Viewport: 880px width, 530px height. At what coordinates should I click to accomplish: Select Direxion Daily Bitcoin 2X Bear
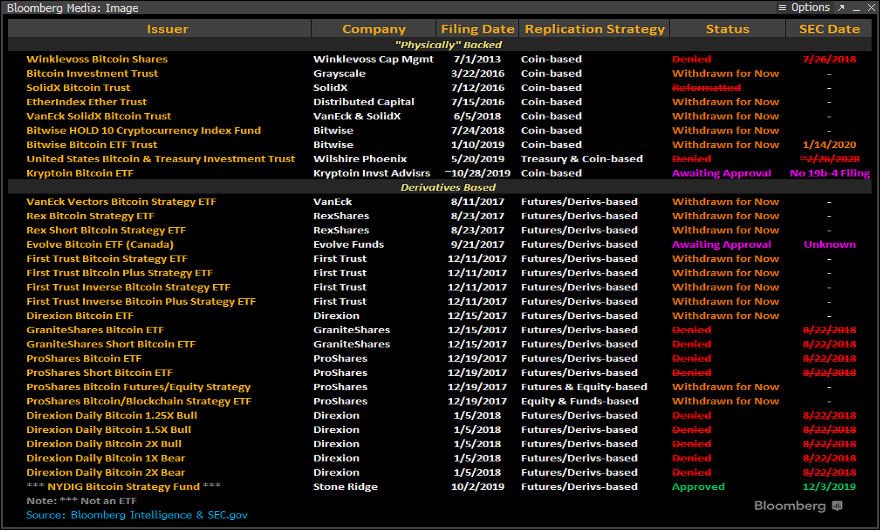coord(106,473)
